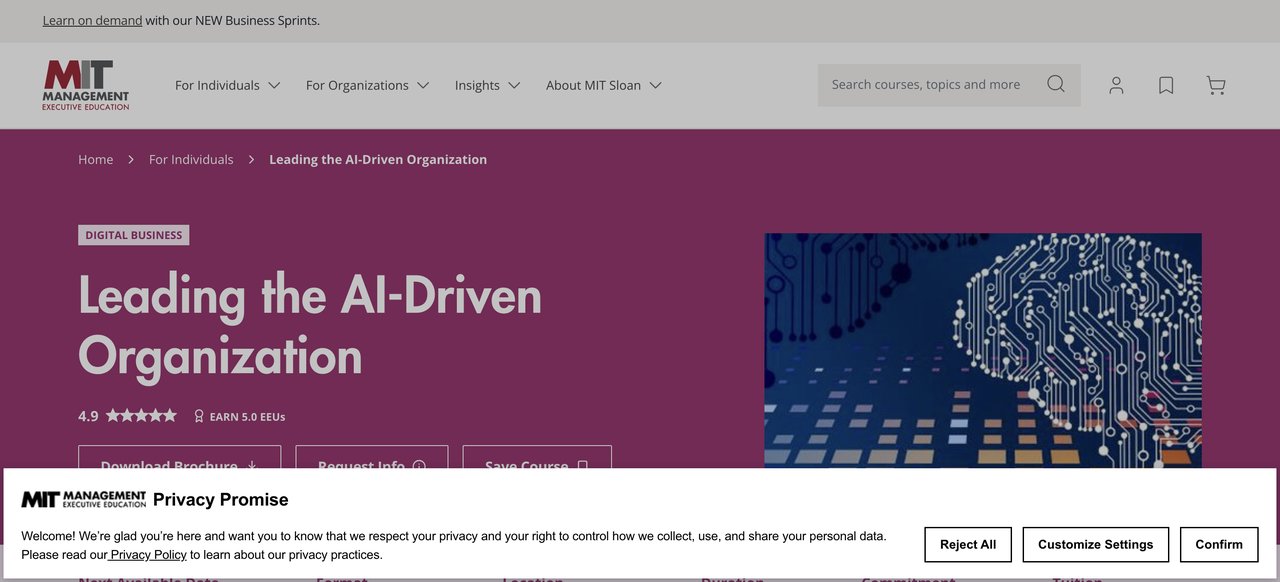The height and width of the screenshot is (582, 1280).
Task: Click the 4.9 rating value
Action: tap(88, 416)
